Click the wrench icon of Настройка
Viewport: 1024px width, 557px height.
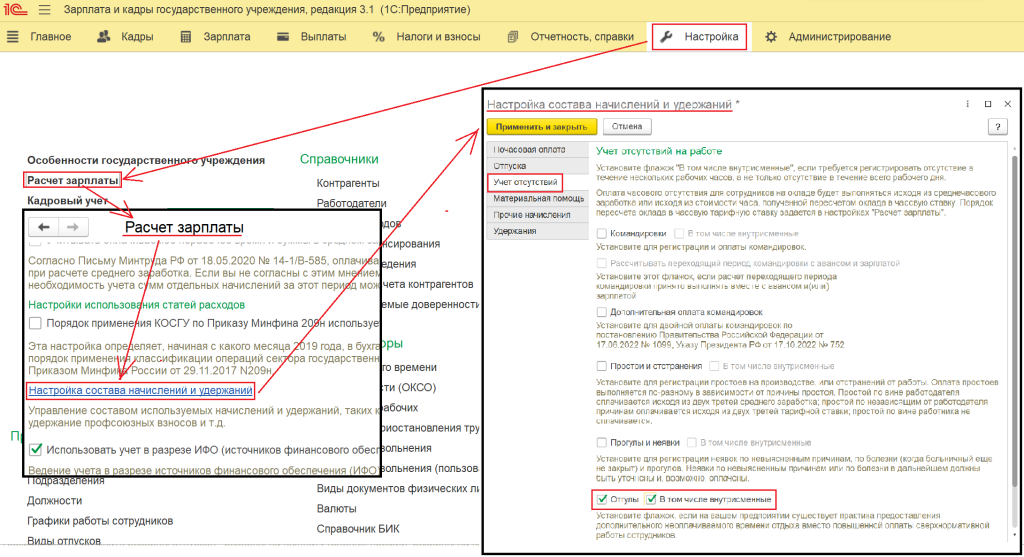point(666,37)
